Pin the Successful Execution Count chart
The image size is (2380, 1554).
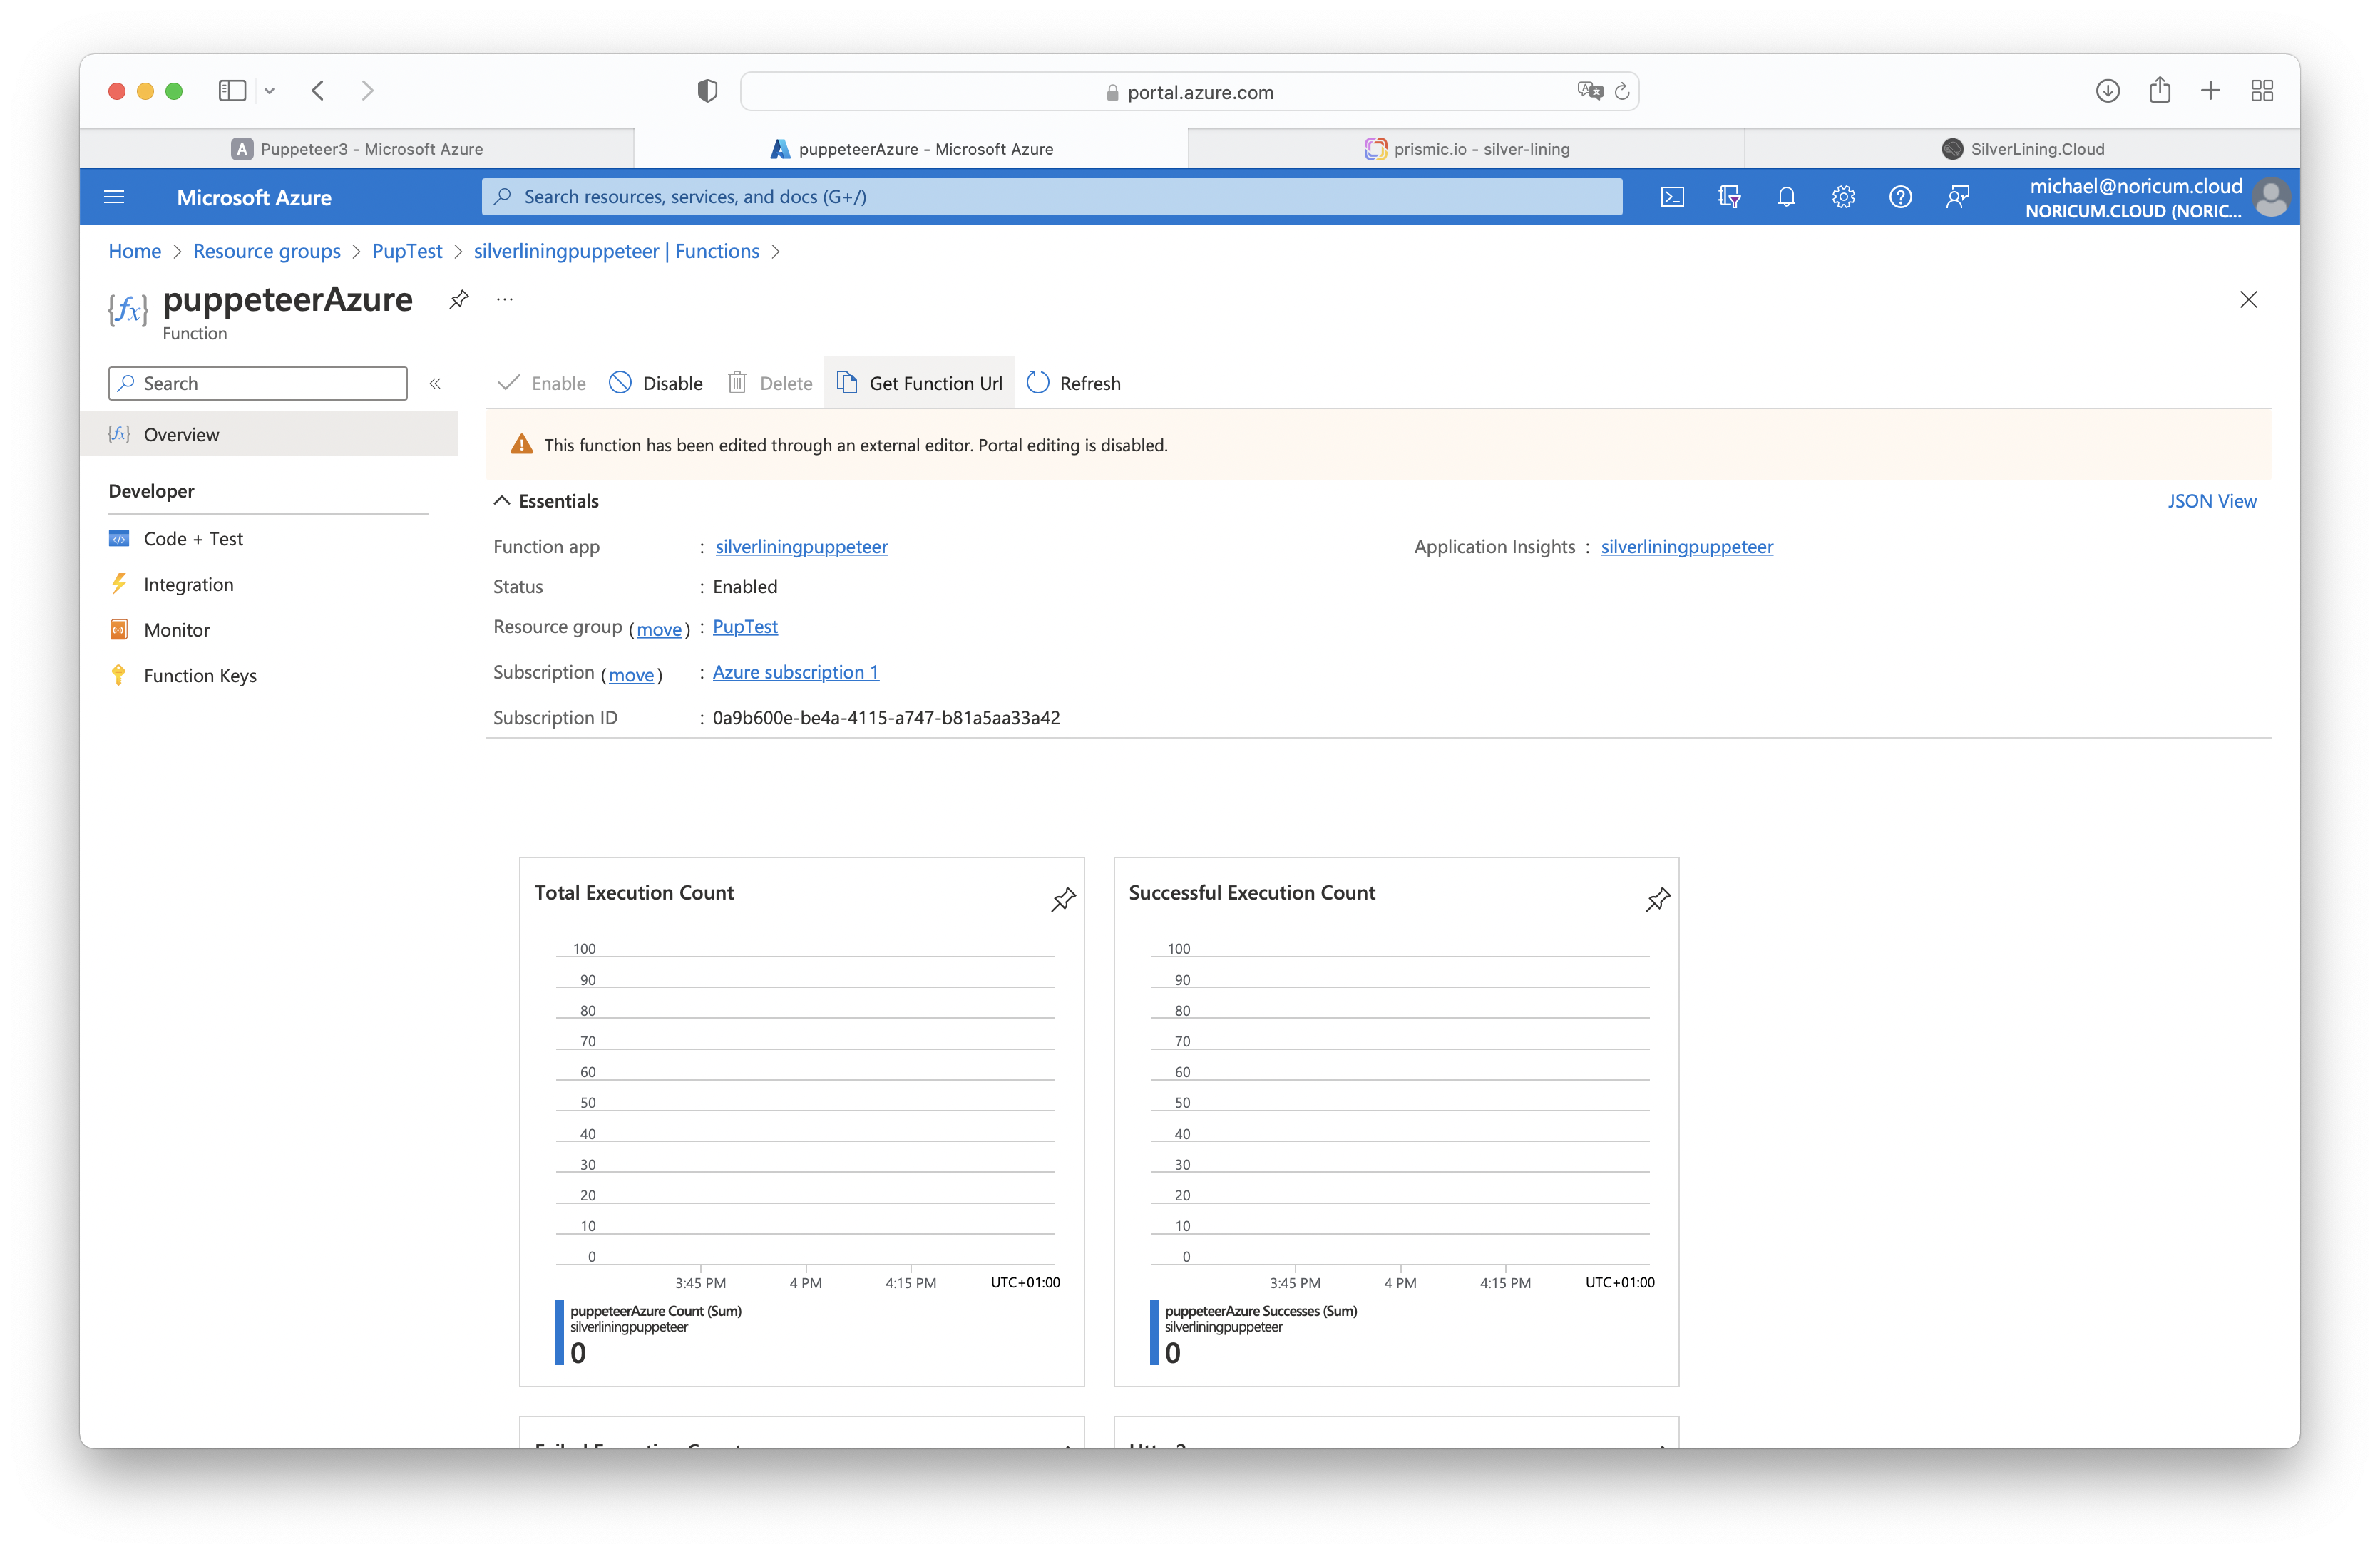pyautogui.click(x=1657, y=899)
